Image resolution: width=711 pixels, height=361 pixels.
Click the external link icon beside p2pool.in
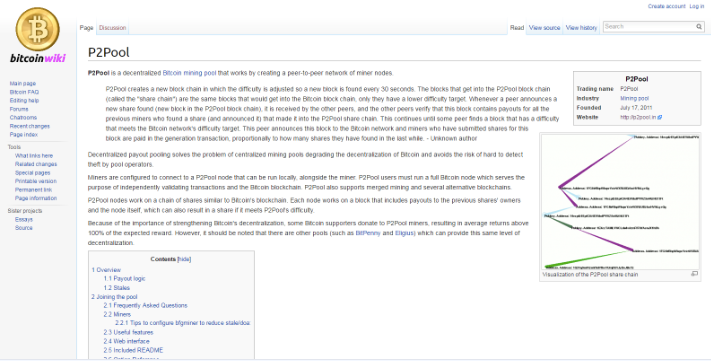[660, 117]
